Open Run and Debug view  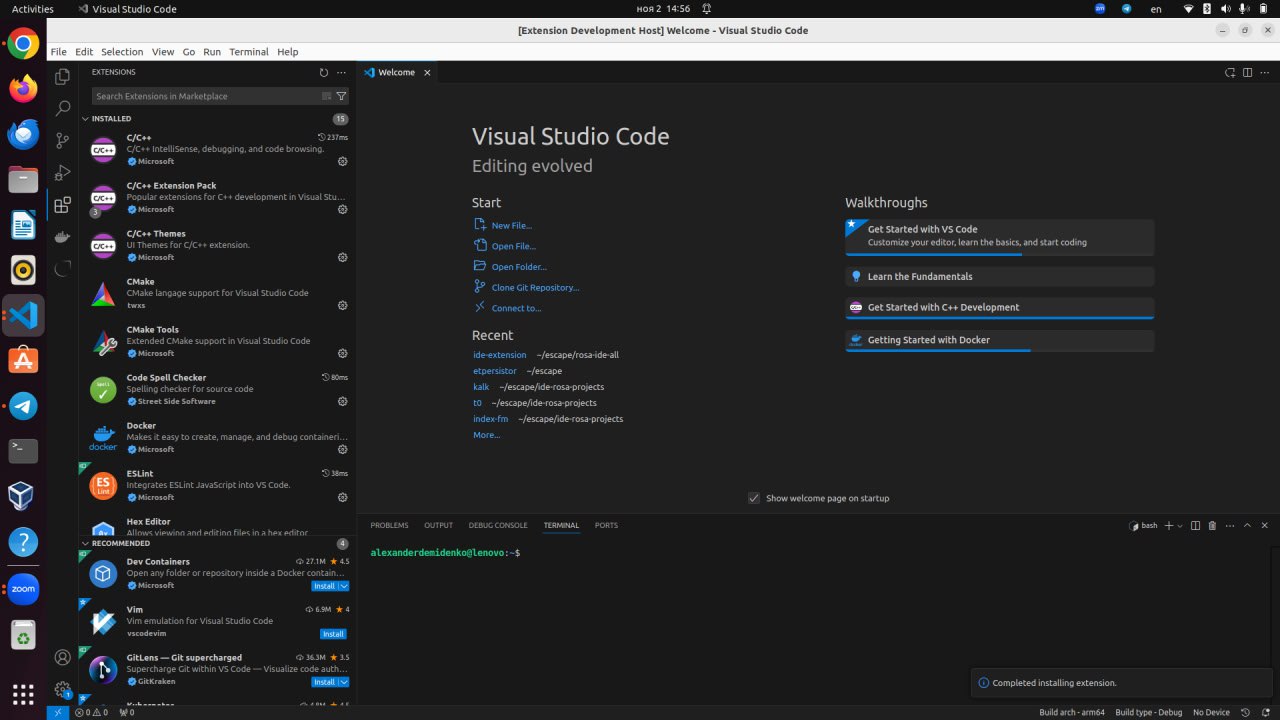click(x=62, y=173)
